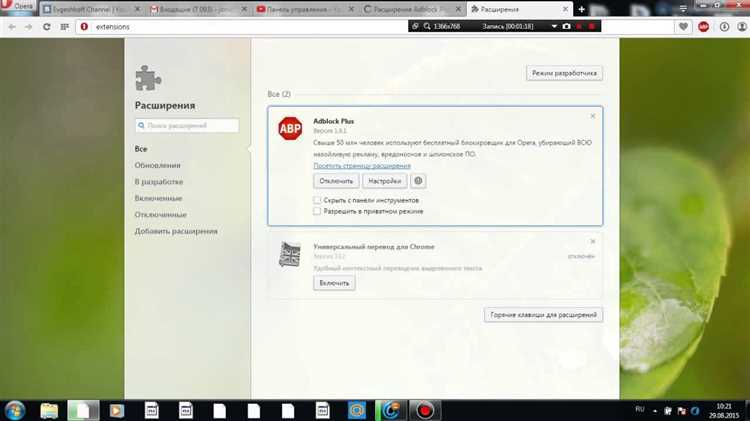Click Режим разработчика button

coord(564,73)
